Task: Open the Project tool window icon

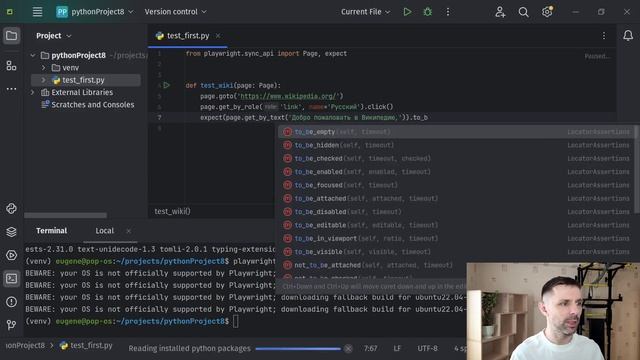Action: click(x=11, y=36)
